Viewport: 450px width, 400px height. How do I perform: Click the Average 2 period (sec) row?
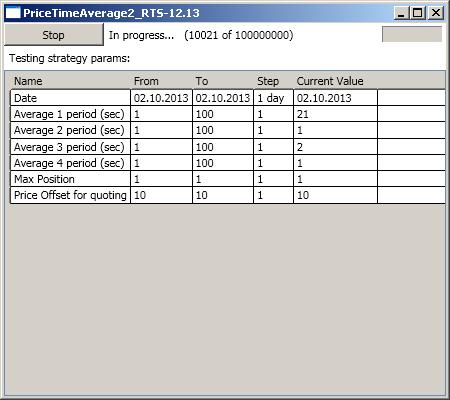(228, 130)
